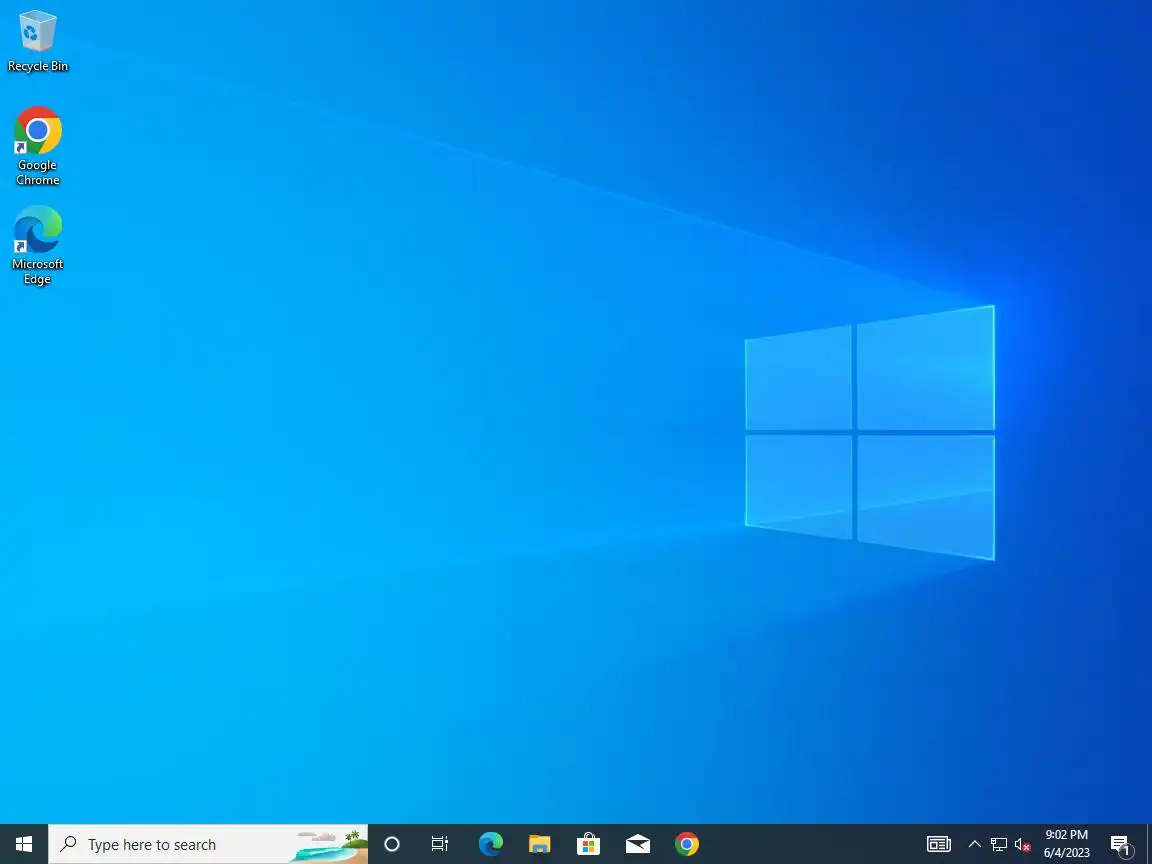
Task: Open the Windows Start menu
Action: [x=24, y=844]
